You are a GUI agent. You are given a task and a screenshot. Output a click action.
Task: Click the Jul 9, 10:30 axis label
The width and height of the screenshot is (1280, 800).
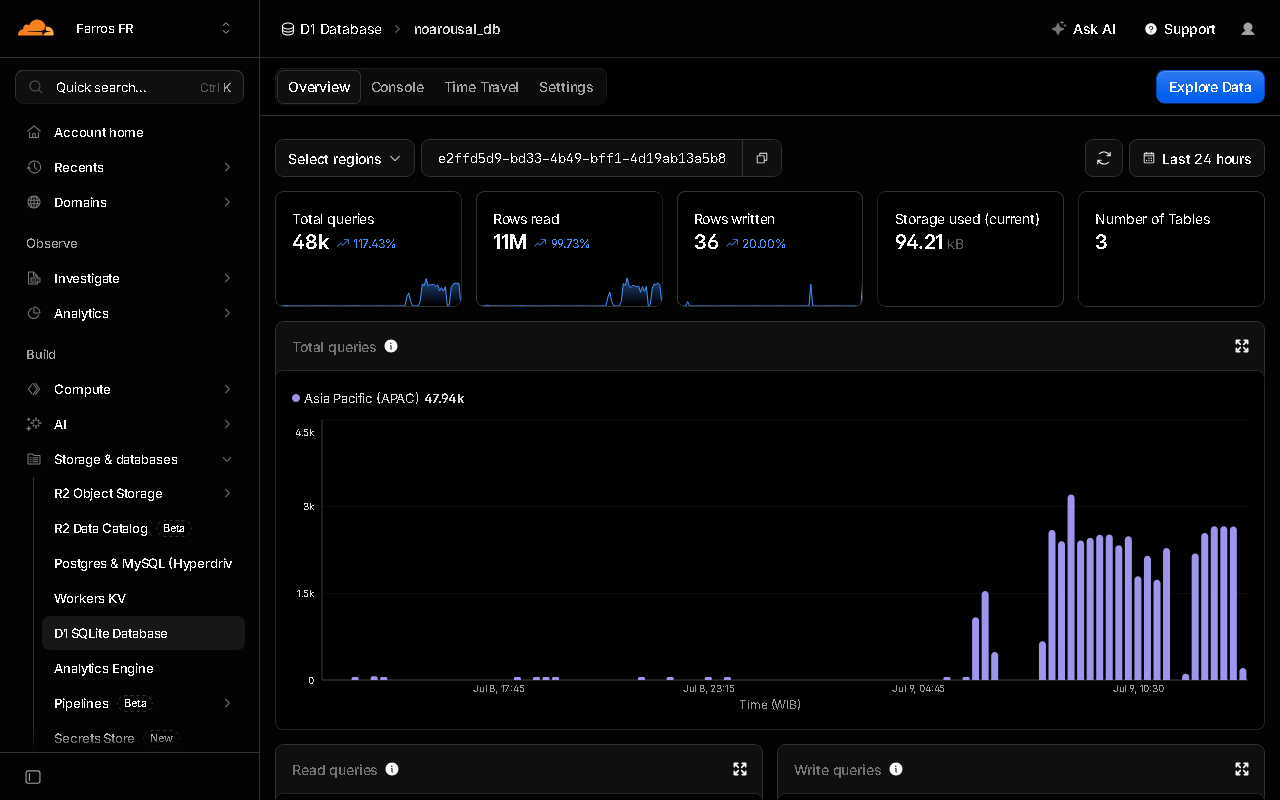coord(1139,689)
